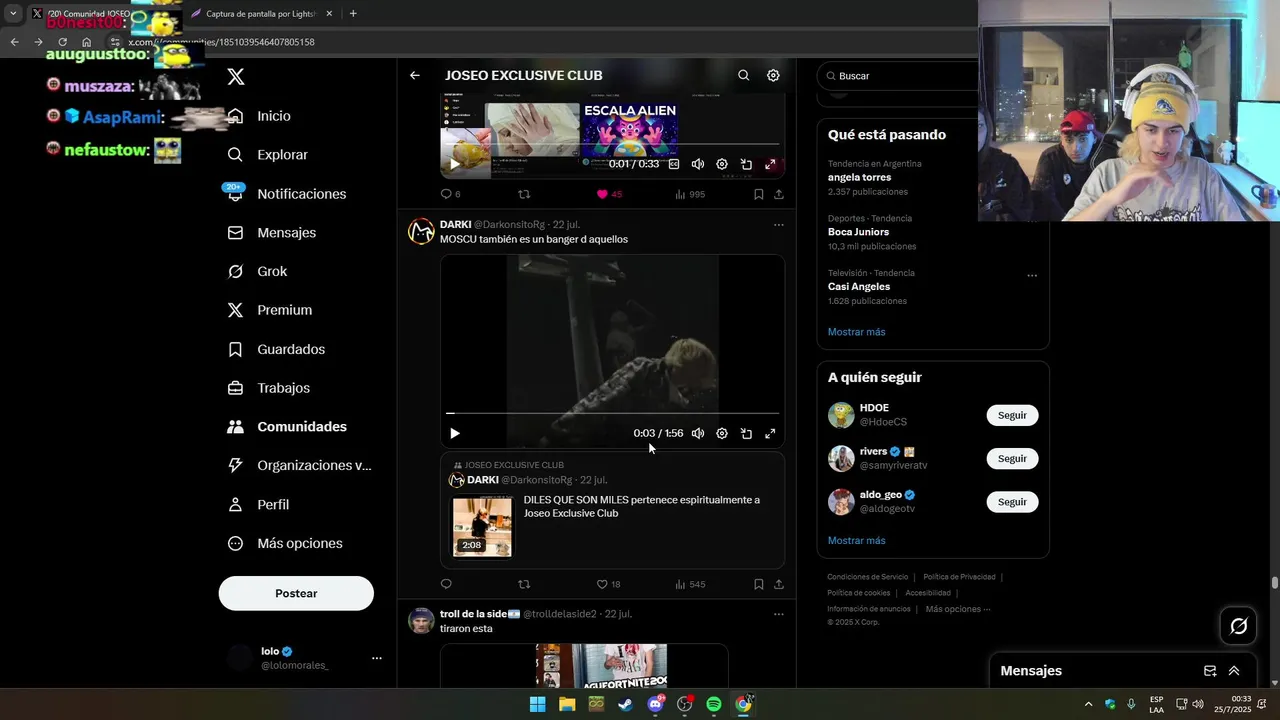Viewport: 1280px width, 720px height.
Task: Open Spotify from the taskbar
Action: point(714,704)
